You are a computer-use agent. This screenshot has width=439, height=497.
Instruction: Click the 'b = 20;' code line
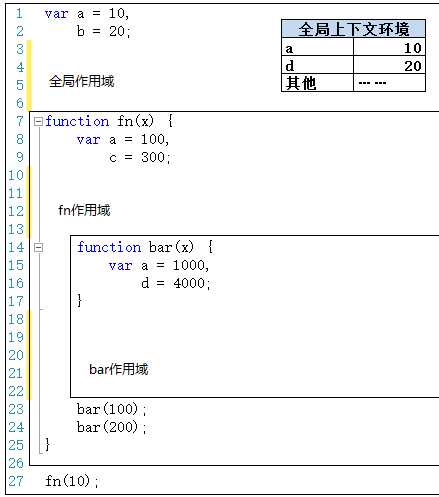click(104, 32)
